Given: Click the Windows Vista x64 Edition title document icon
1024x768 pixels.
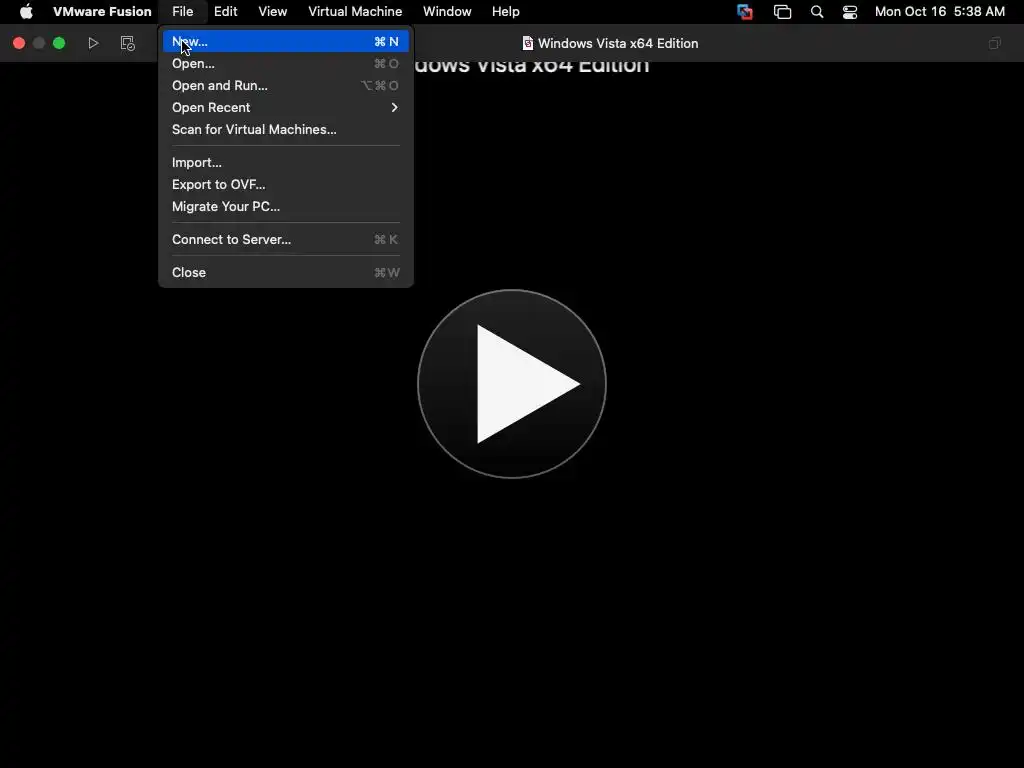Looking at the screenshot, I should click(528, 43).
